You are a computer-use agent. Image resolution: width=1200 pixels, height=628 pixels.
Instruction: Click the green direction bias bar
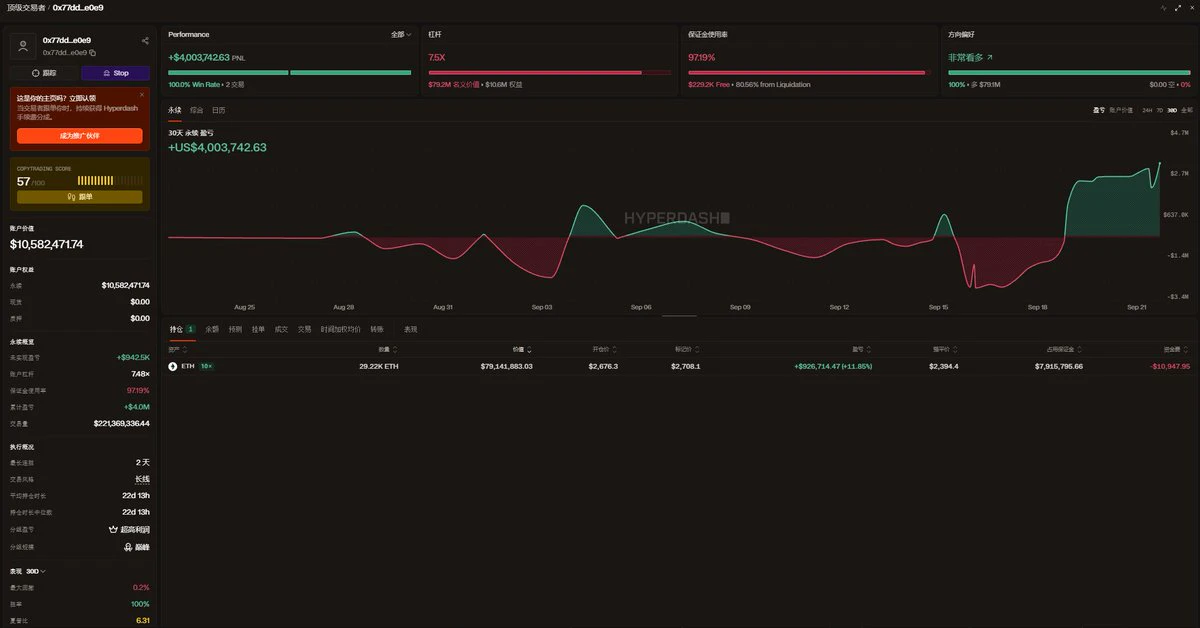pyautogui.click(x=1070, y=72)
